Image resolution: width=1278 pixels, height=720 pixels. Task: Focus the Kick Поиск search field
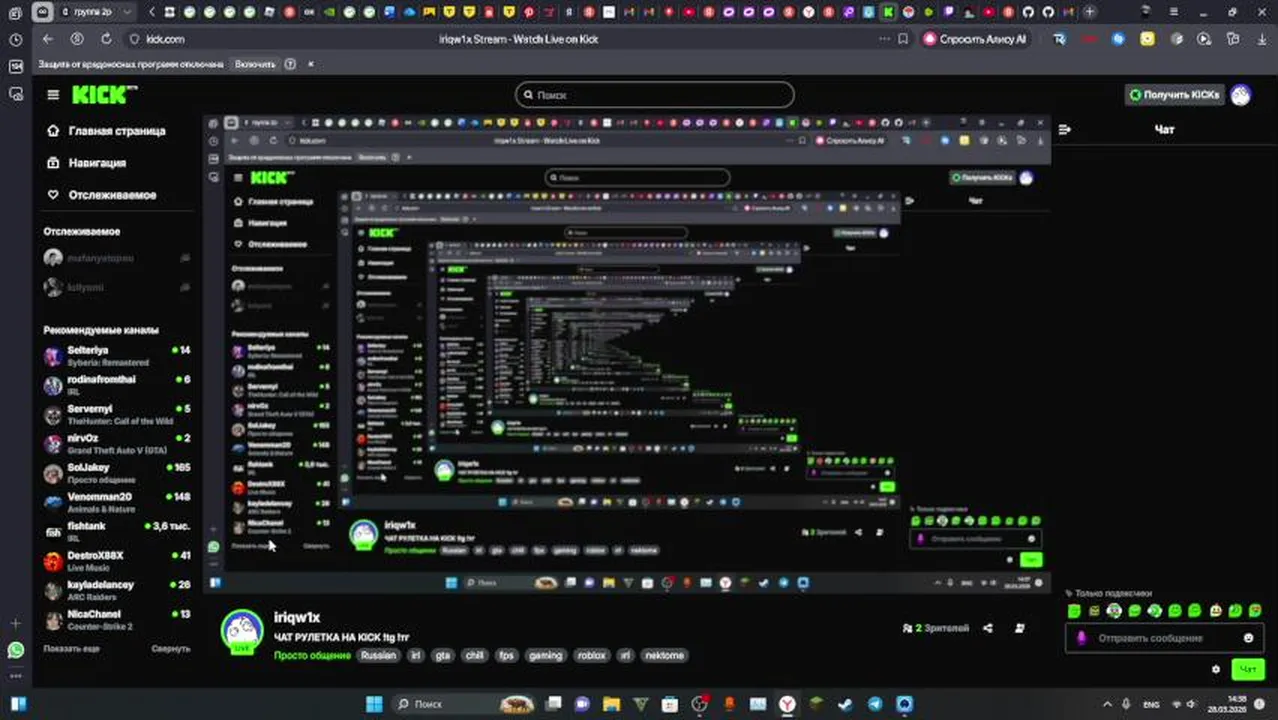[x=655, y=95]
